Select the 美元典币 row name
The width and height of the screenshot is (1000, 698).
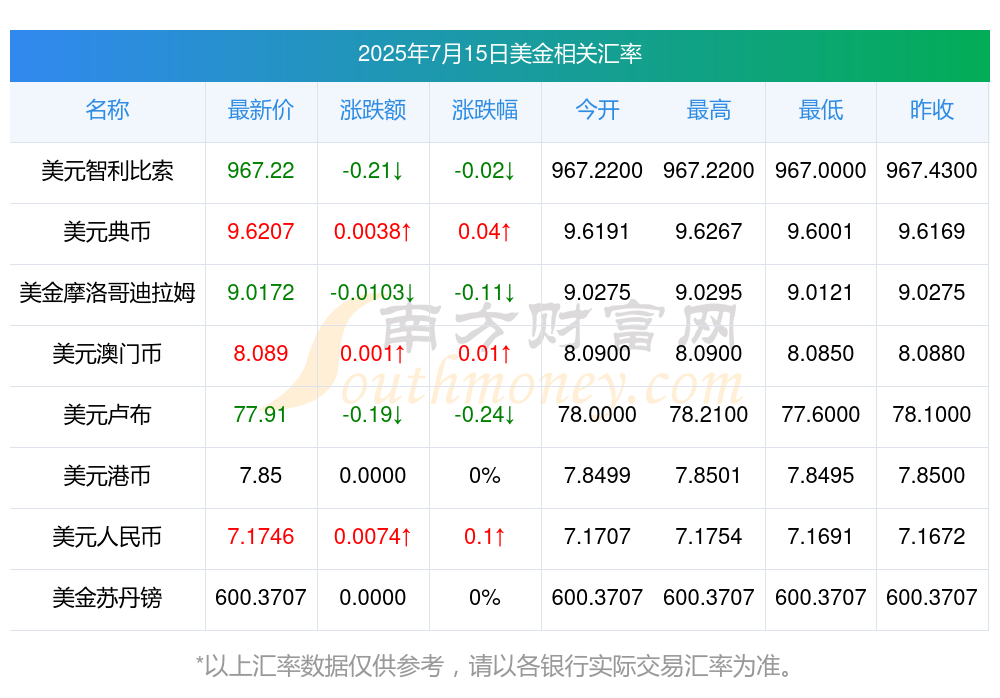tap(107, 232)
